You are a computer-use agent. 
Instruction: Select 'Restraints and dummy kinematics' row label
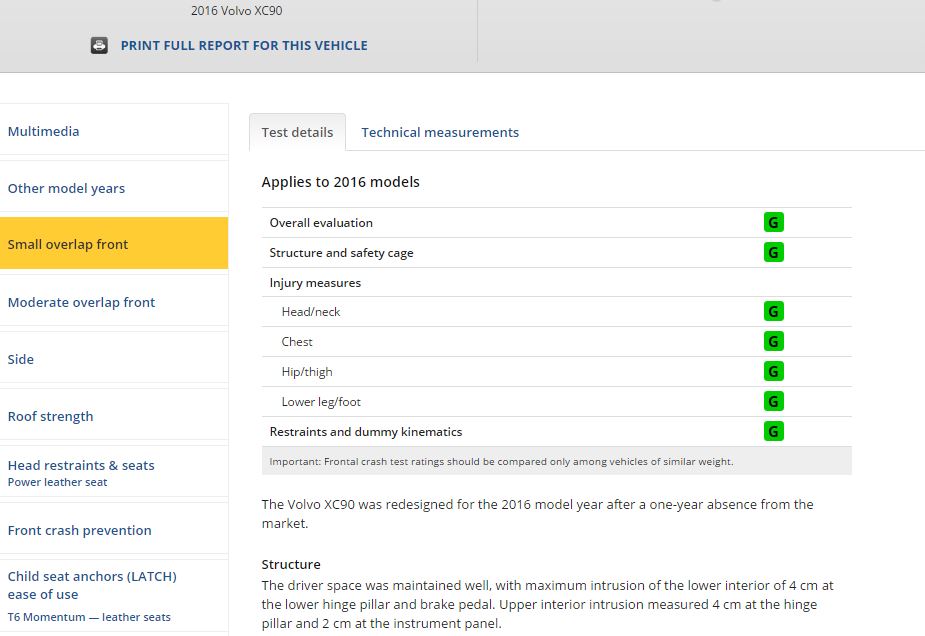[x=366, y=431]
